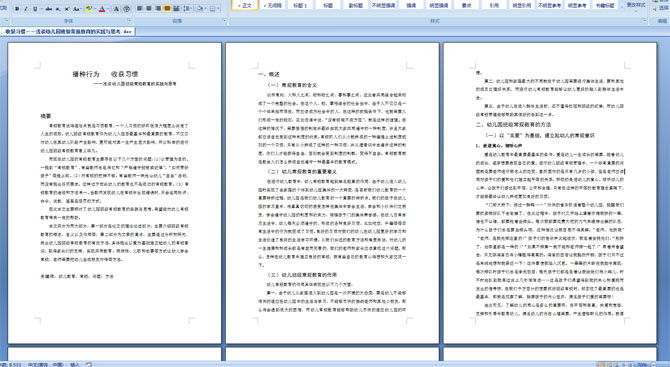The width and height of the screenshot is (670, 367).
Task: Open the font color dropdown arrow
Action: point(108,9)
